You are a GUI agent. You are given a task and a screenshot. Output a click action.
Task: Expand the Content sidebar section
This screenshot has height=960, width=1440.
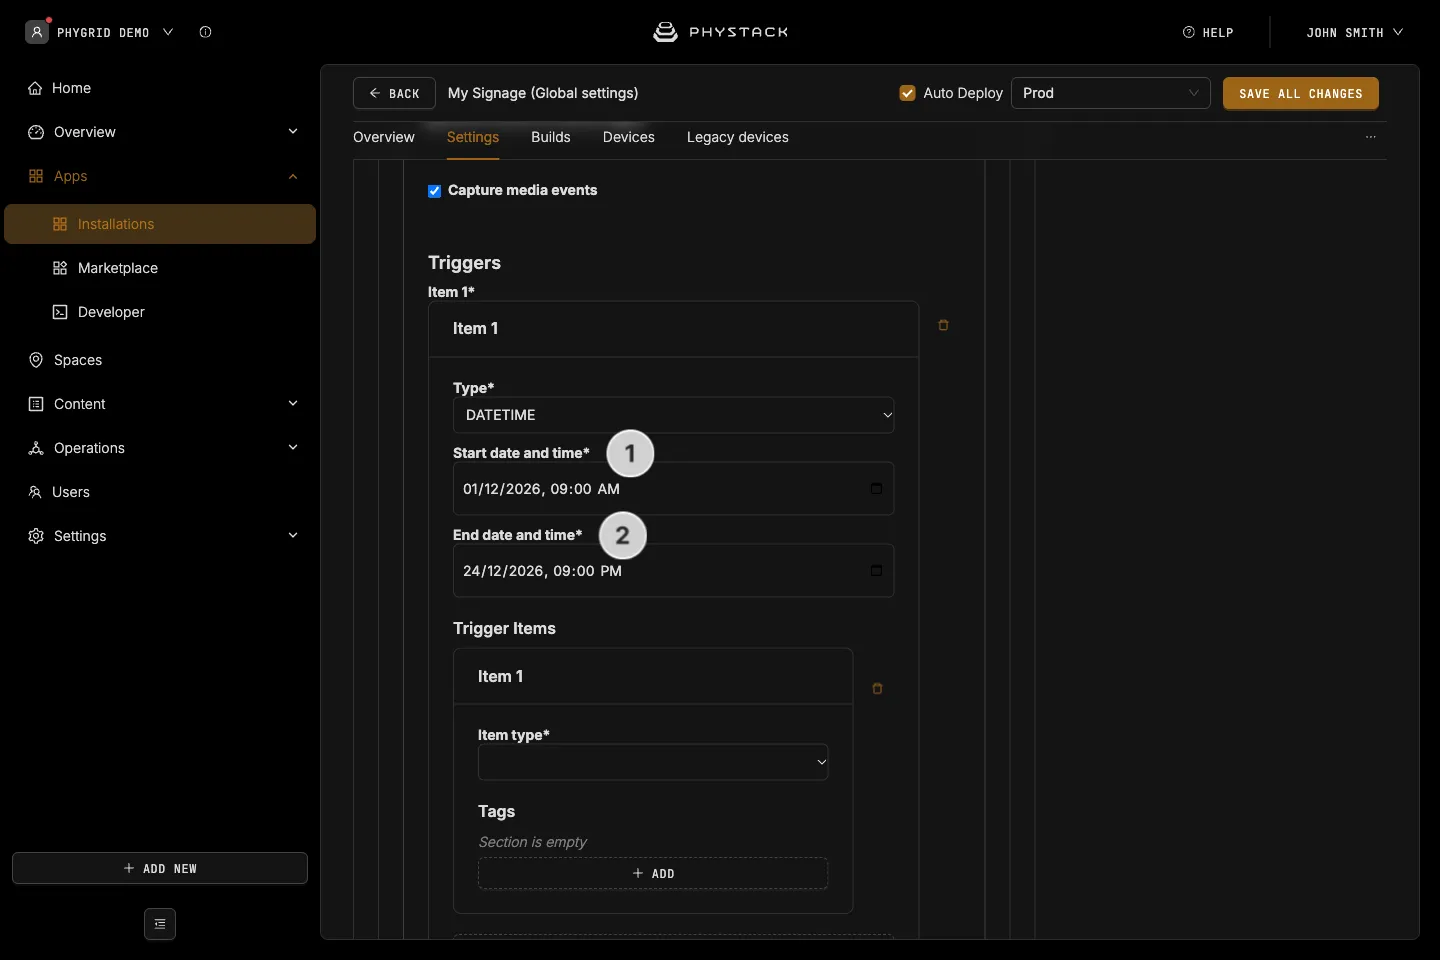click(293, 404)
